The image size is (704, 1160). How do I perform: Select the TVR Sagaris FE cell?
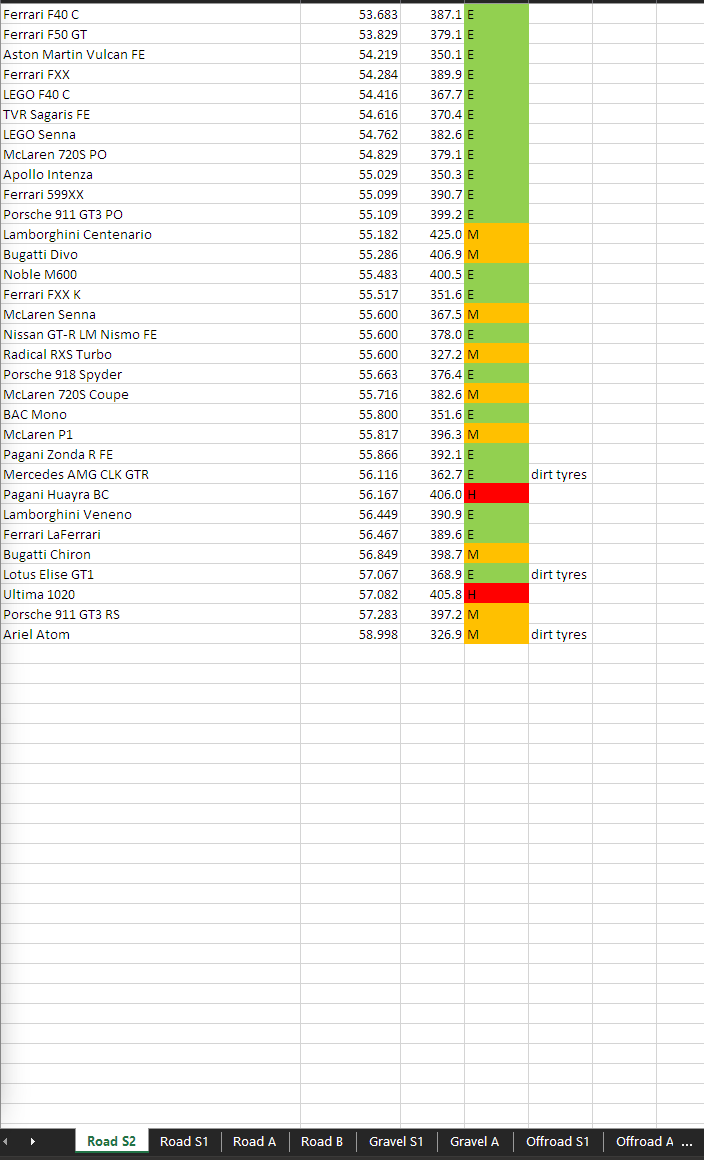click(x=151, y=114)
